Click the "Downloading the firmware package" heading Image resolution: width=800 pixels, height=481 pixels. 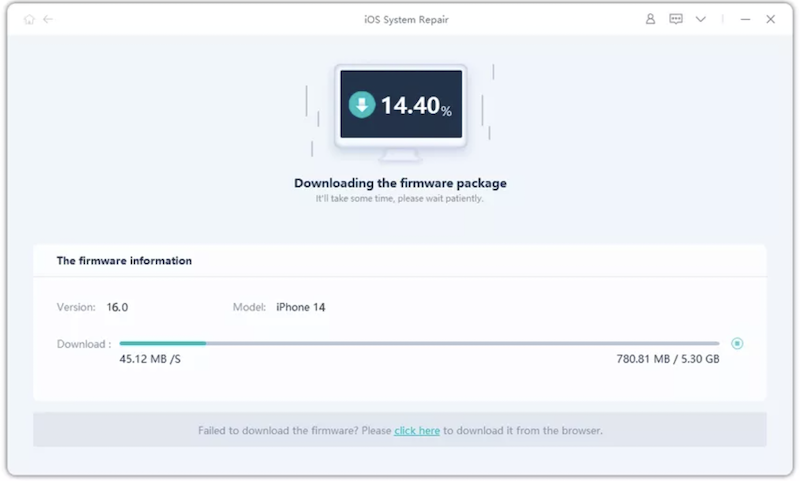coord(400,183)
